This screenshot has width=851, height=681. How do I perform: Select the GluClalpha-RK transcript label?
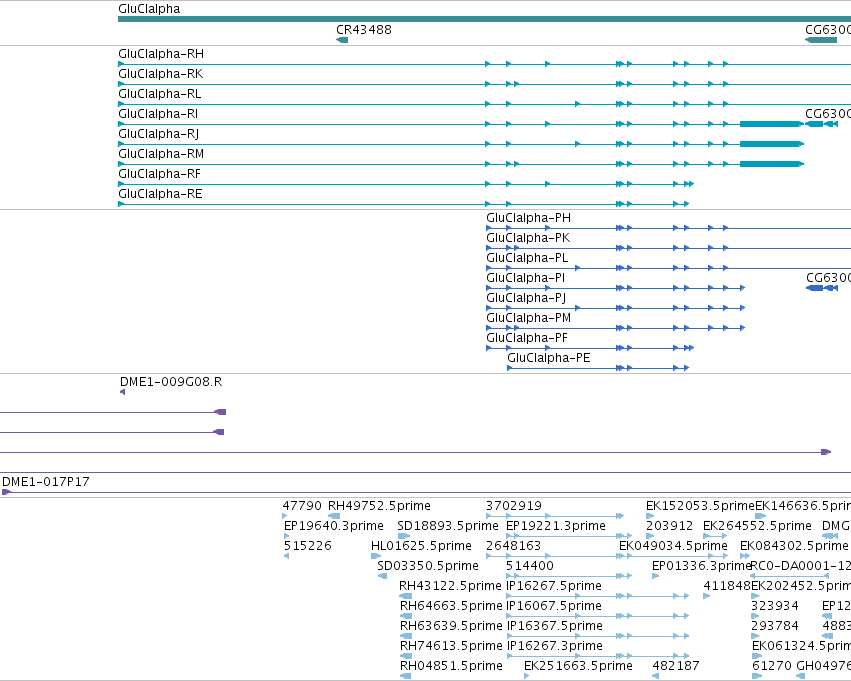click(x=161, y=74)
